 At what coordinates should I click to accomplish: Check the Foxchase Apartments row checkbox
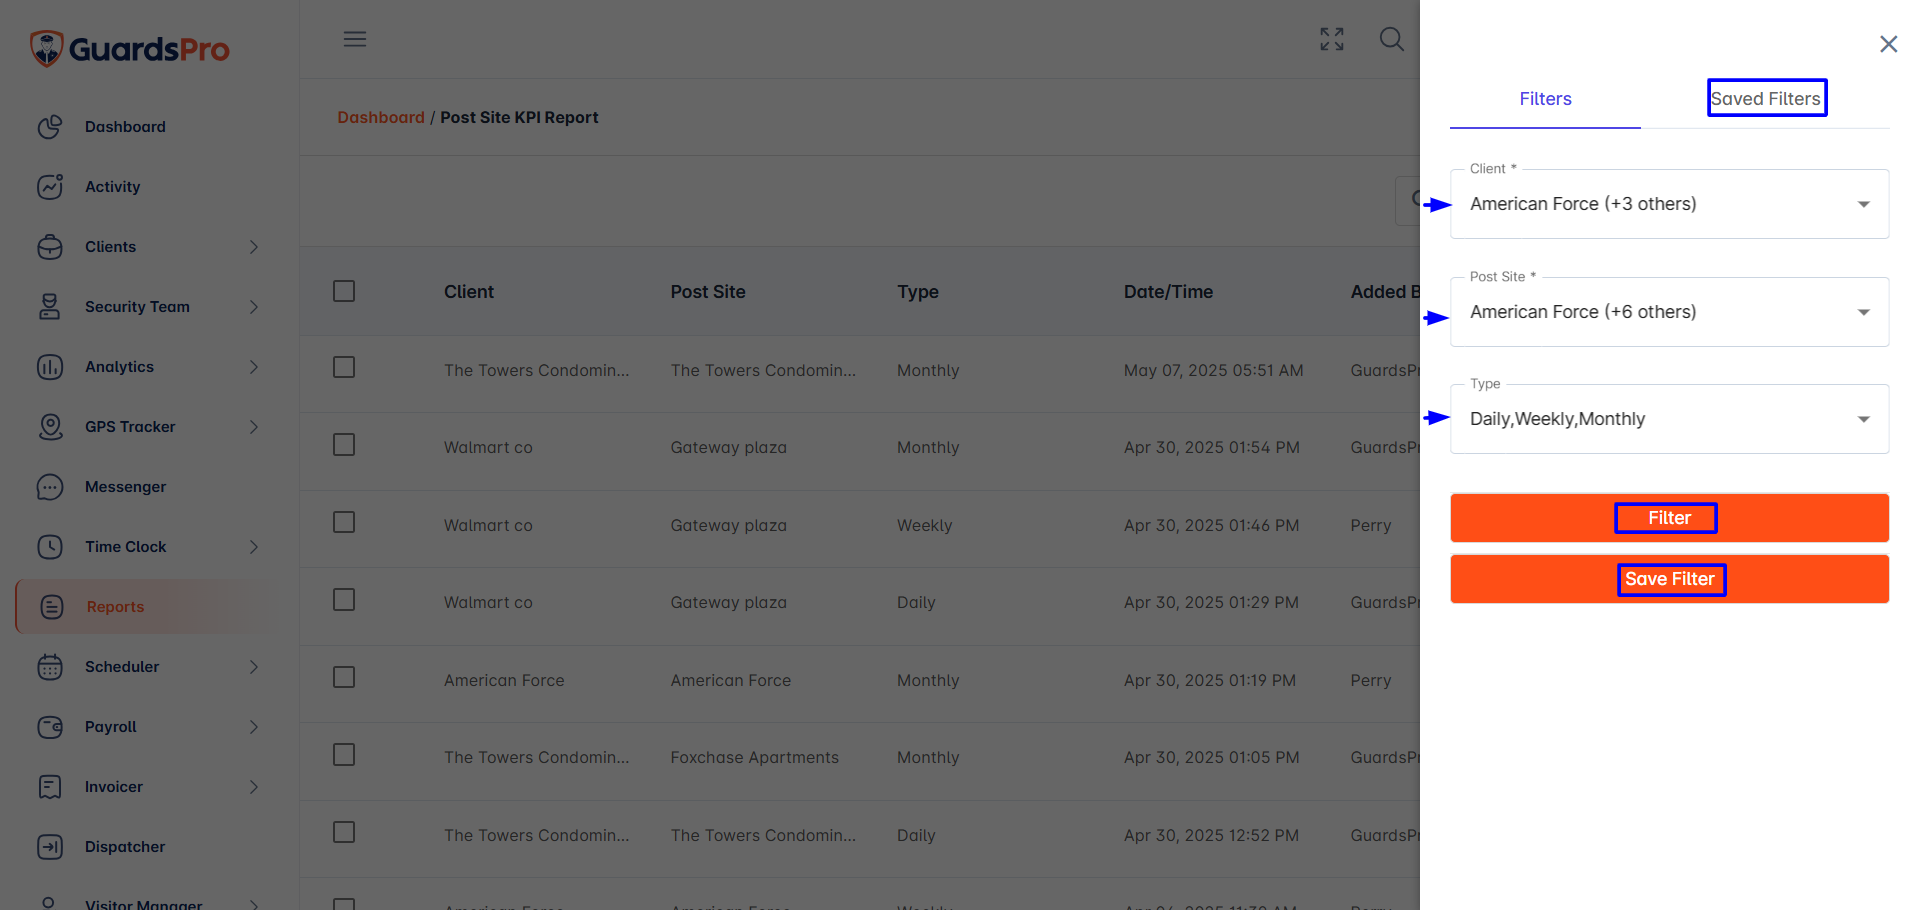(344, 754)
